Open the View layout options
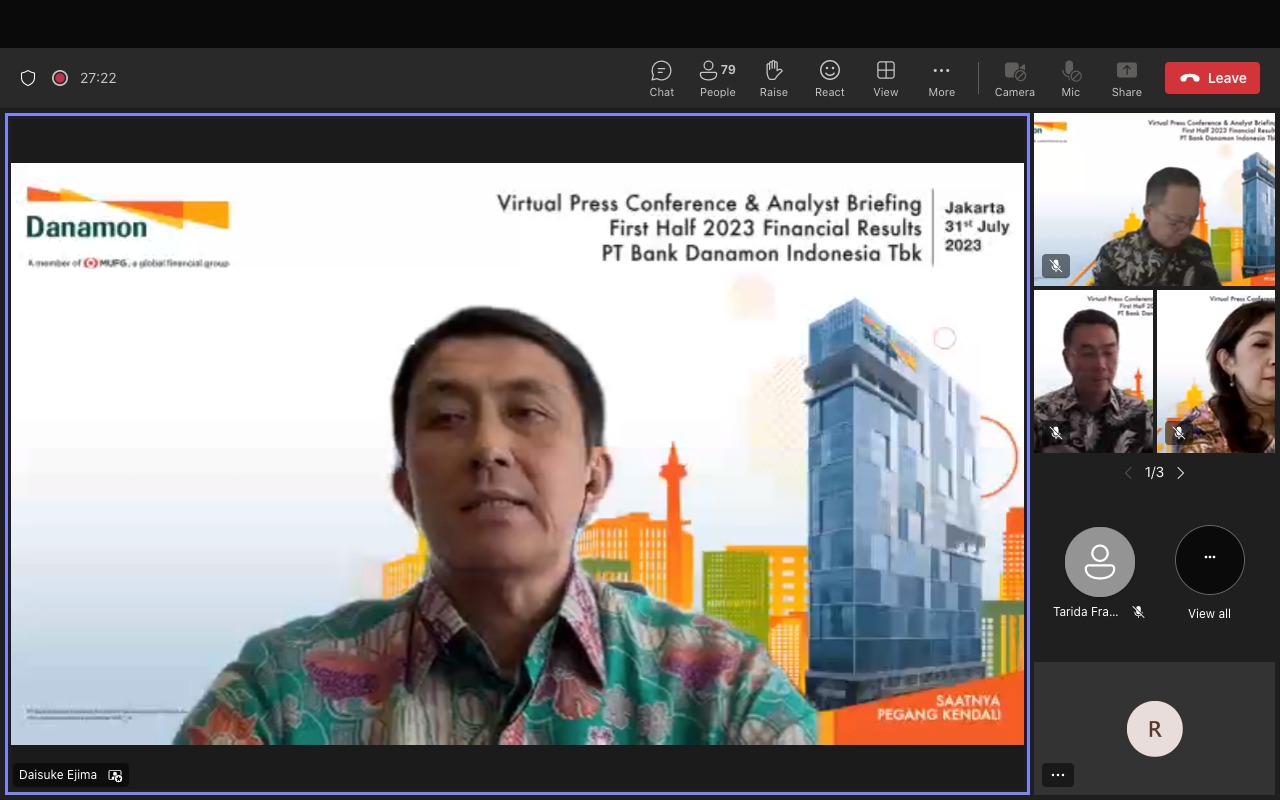Image resolution: width=1280 pixels, height=800 pixels. pyautogui.click(x=885, y=78)
